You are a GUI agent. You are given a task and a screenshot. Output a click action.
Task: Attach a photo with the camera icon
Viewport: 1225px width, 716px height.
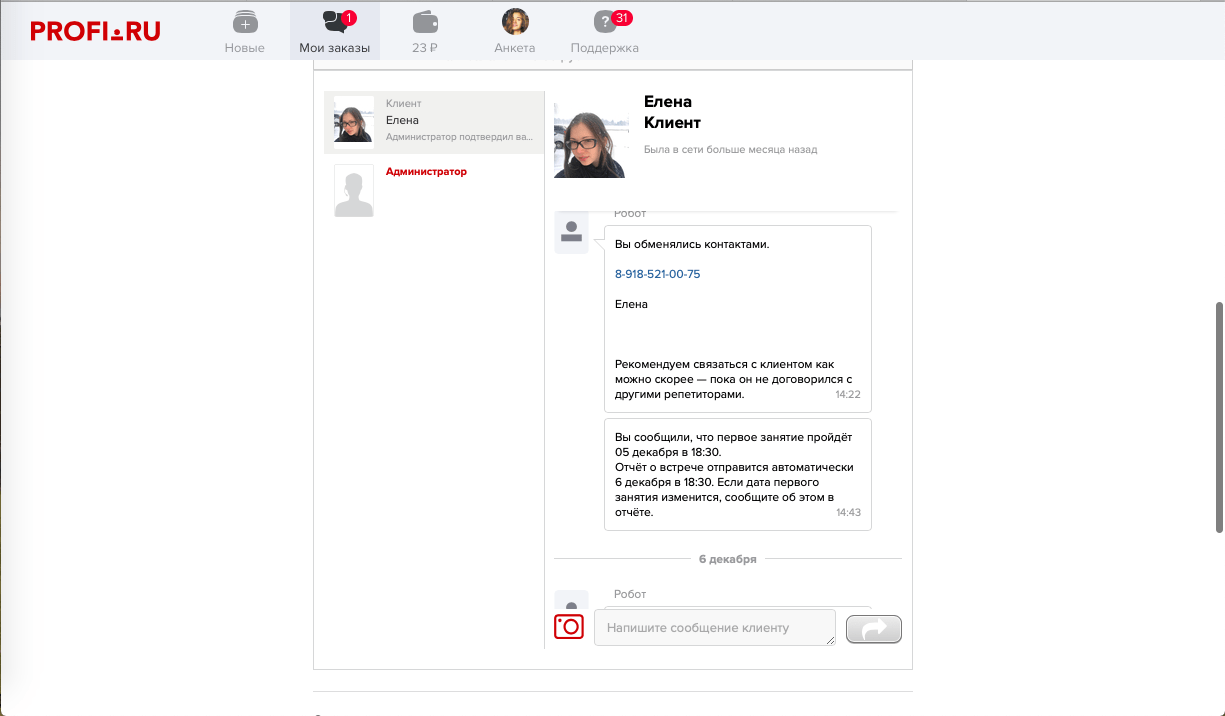[569, 627]
